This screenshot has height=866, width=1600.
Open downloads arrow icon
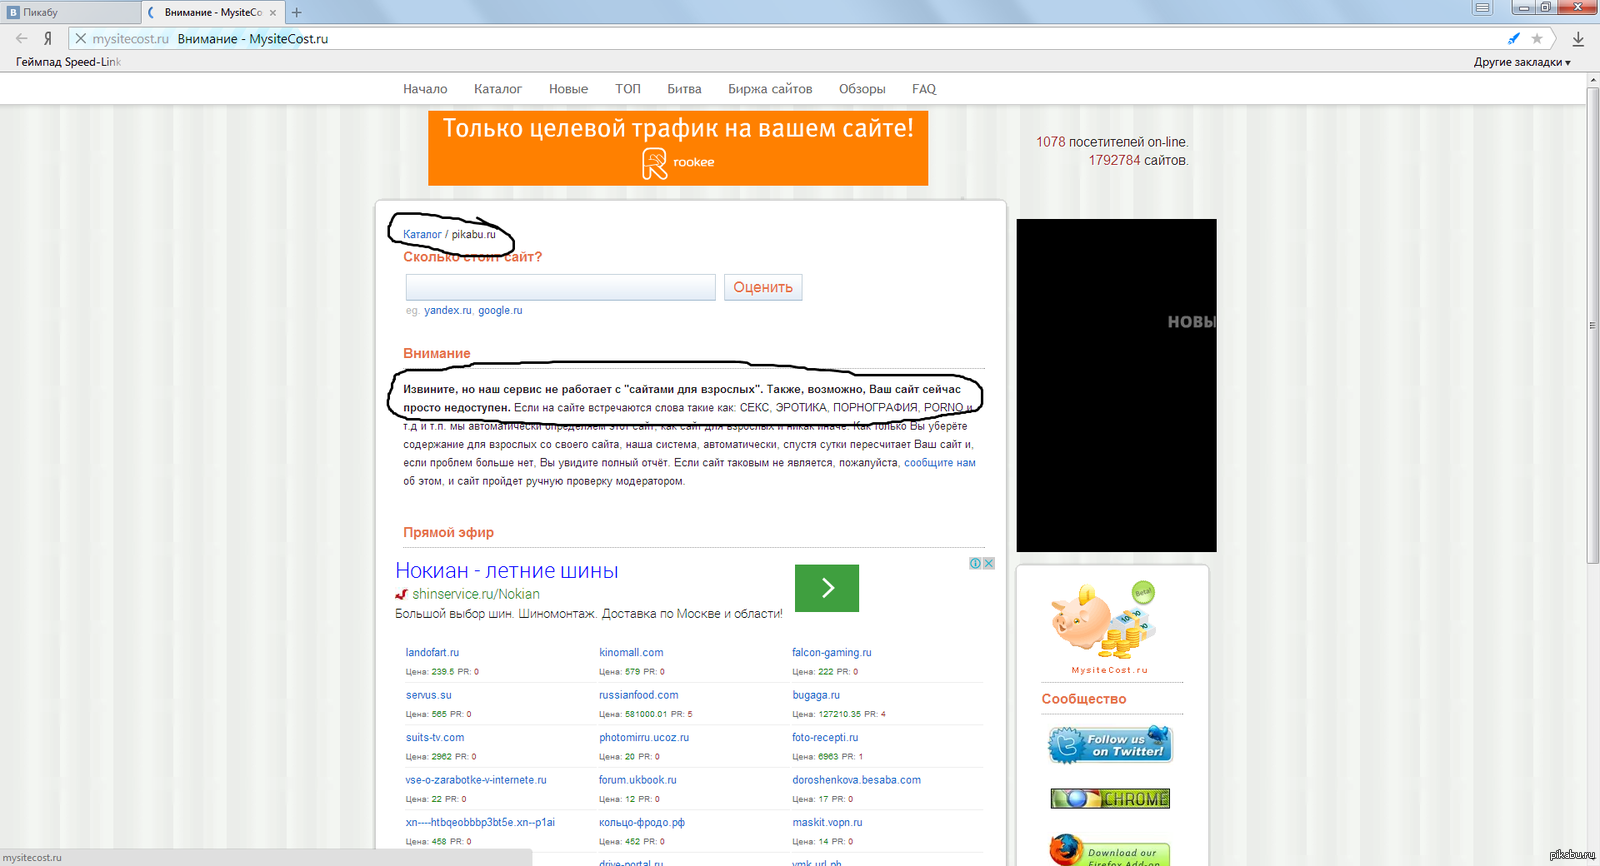pyautogui.click(x=1578, y=38)
